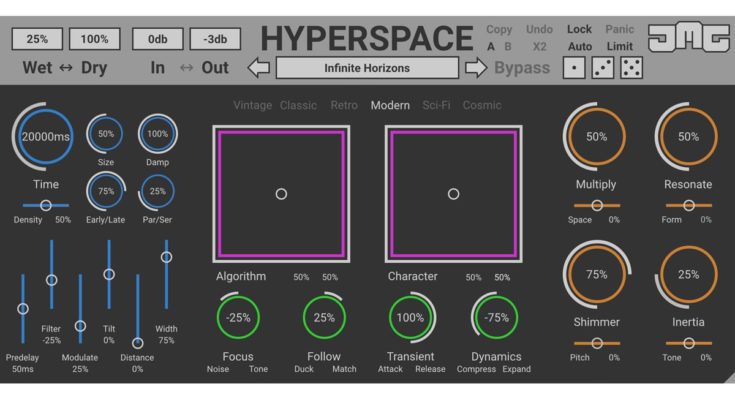Click the five-dot dice randomize icon
The image size is (735, 400).
pyautogui.click(x=632, y=68)
